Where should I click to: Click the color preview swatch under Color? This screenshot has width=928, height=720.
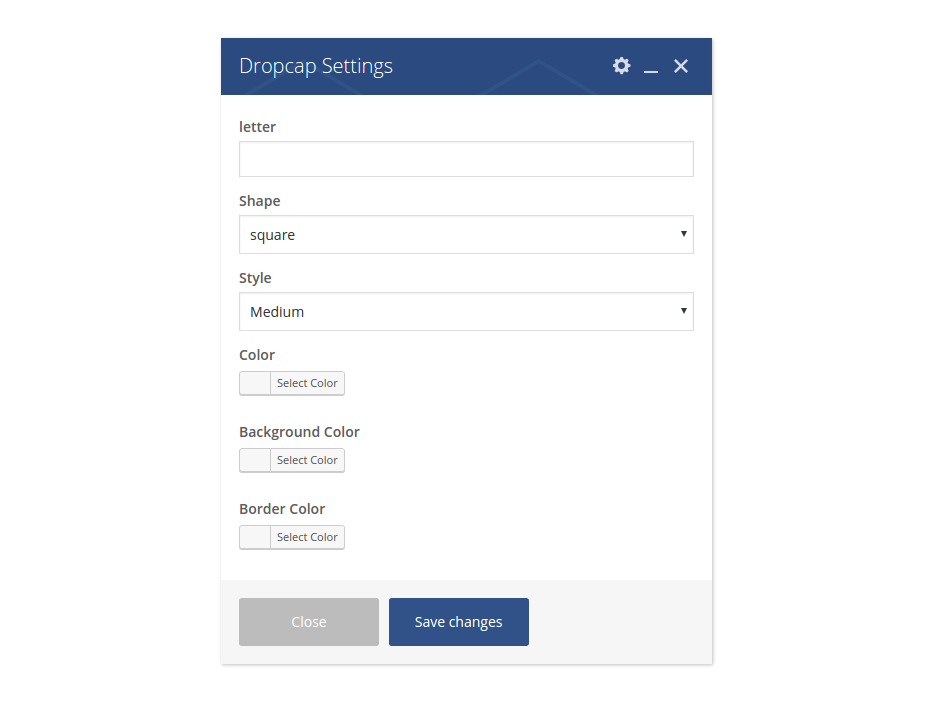point(255,383)
